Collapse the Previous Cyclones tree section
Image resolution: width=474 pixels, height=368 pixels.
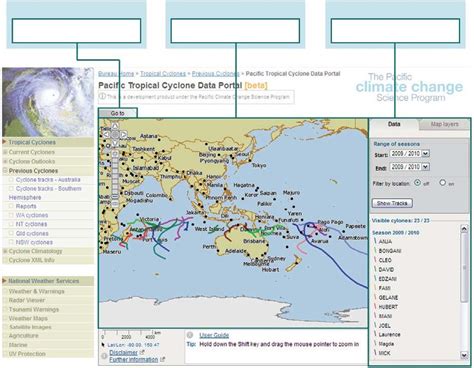(x=5, y=170)
